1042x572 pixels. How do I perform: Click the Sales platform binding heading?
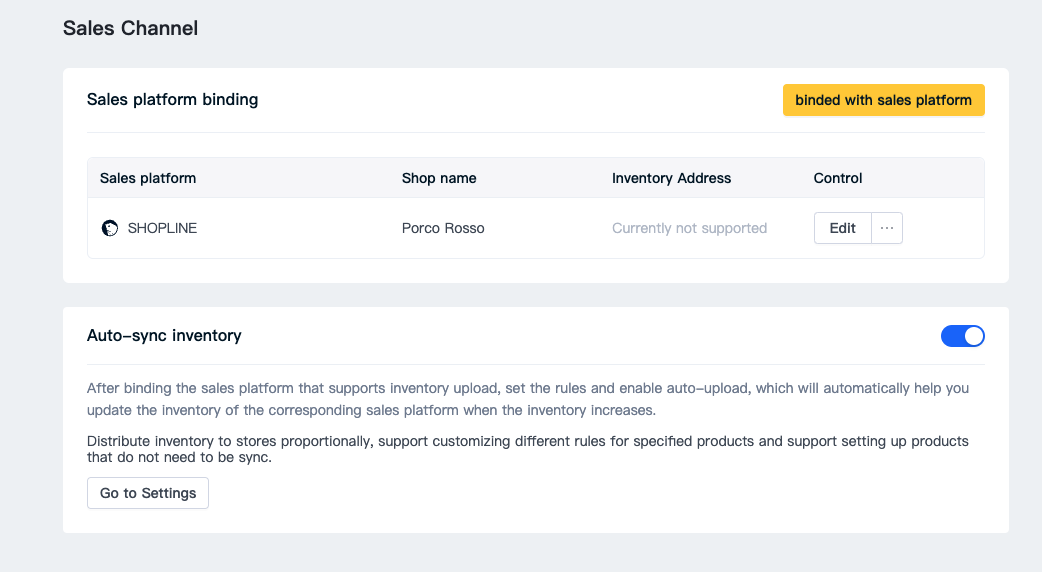tap(172, 100)
